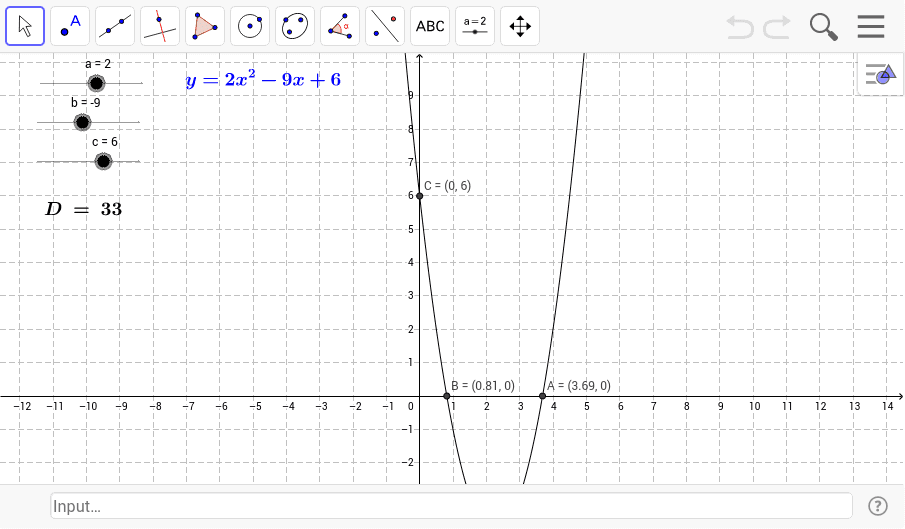Screen dimensions: 905x529
Task: Click x-axis tick label 14
Action: click(x=888, y=406)
